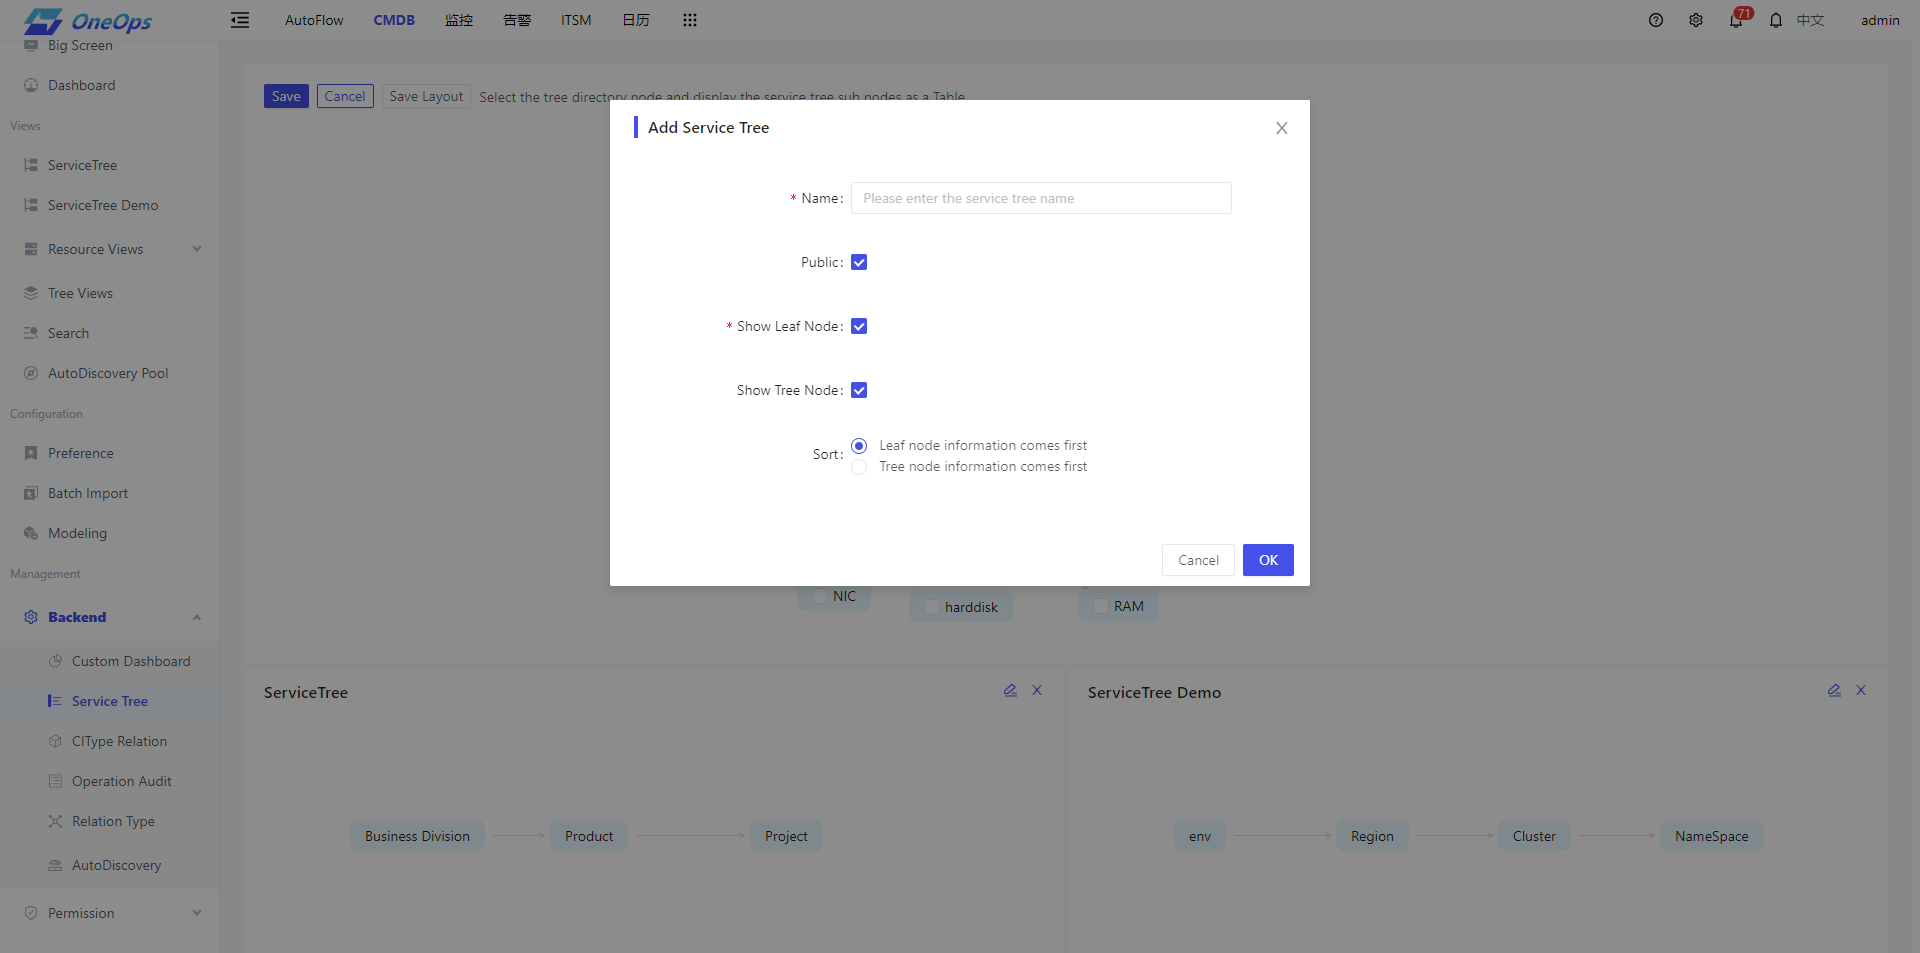Open the 监控 top menu
This screenshot has height=953, width=1920.
click(459, 20)
